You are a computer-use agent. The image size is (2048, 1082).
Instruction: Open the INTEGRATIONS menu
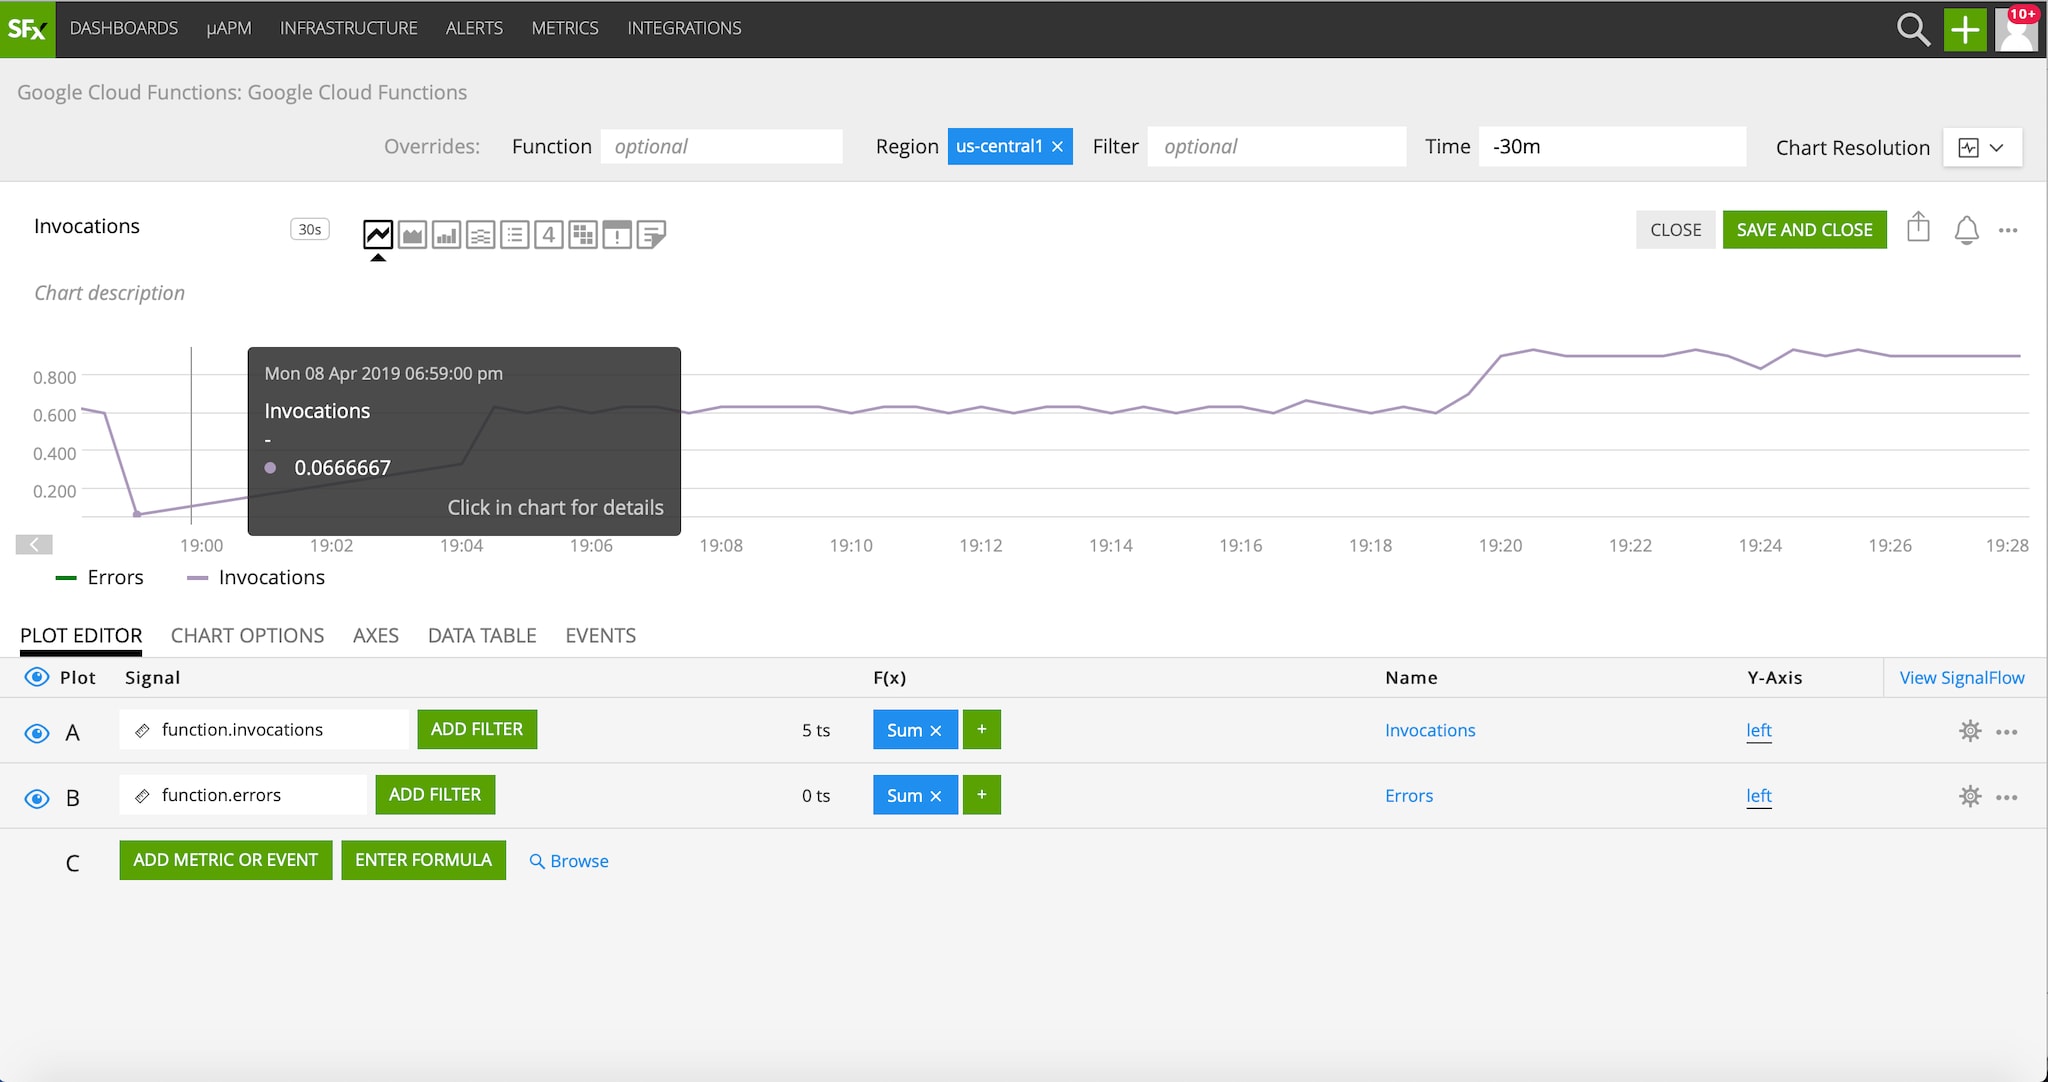pyautogui.click(x=684, y=28)
